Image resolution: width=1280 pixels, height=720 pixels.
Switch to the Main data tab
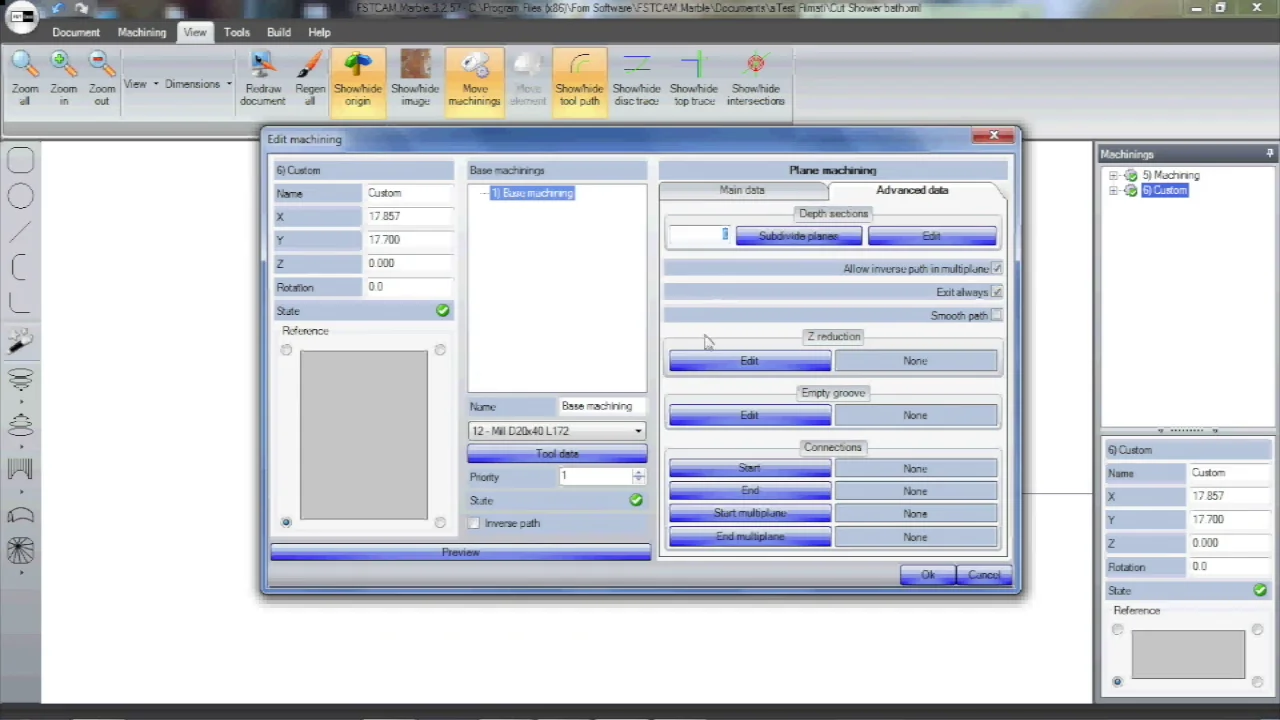coord(742,190)
